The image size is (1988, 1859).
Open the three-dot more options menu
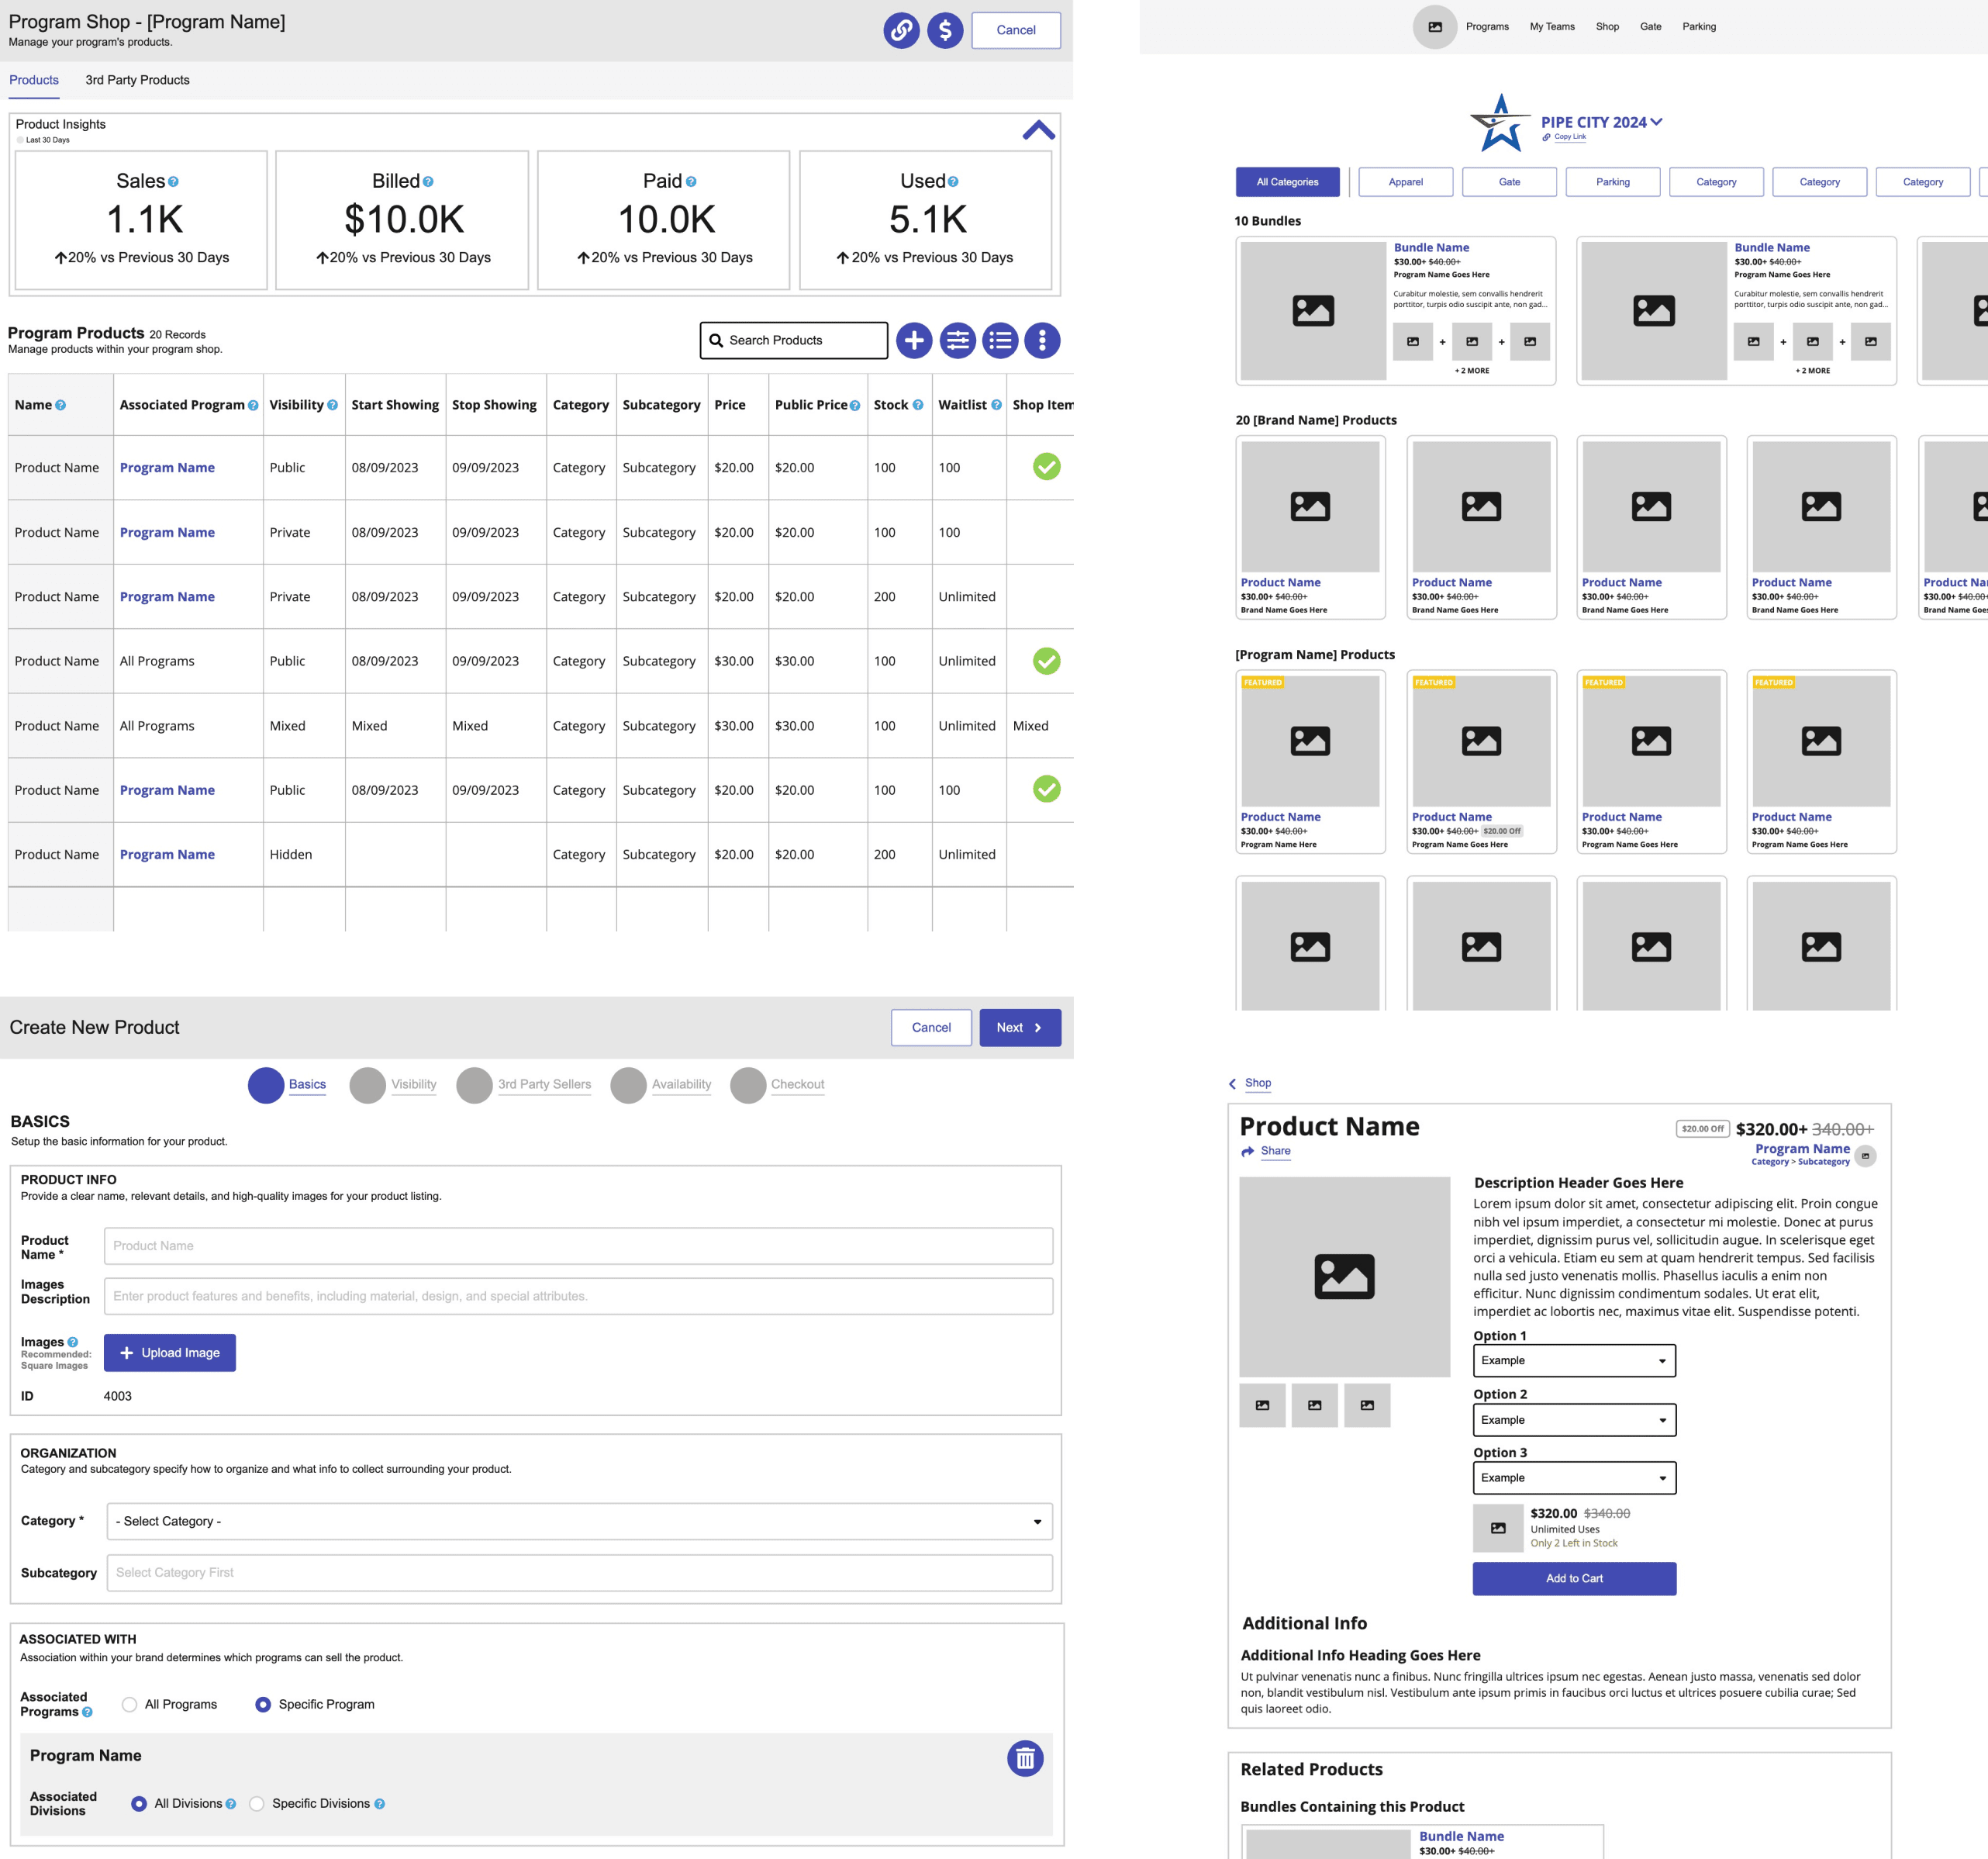pyautogui.click(x=1042, y=341)
